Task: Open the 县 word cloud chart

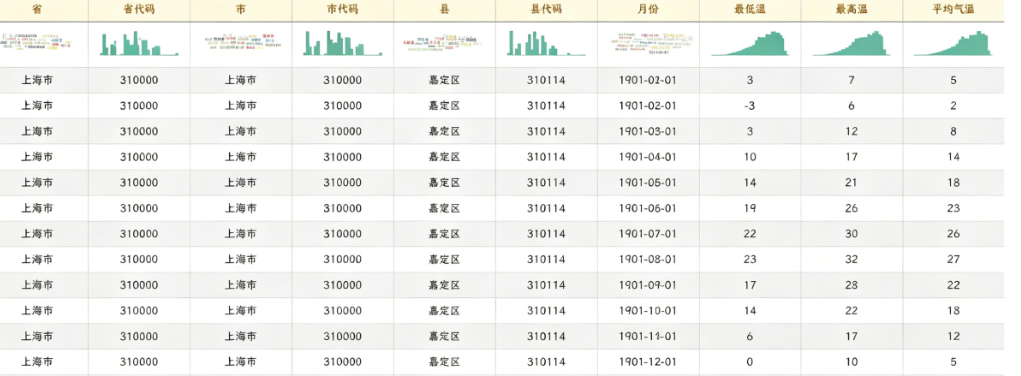Action: (444, 42)
